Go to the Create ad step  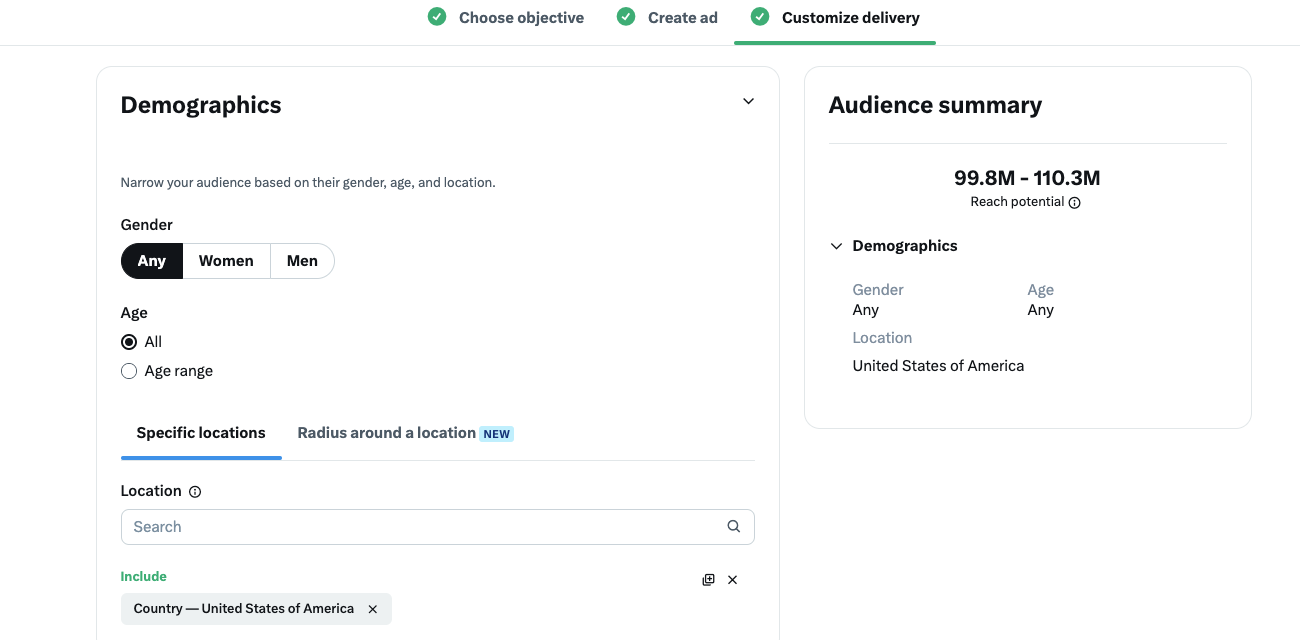(682, 17)
